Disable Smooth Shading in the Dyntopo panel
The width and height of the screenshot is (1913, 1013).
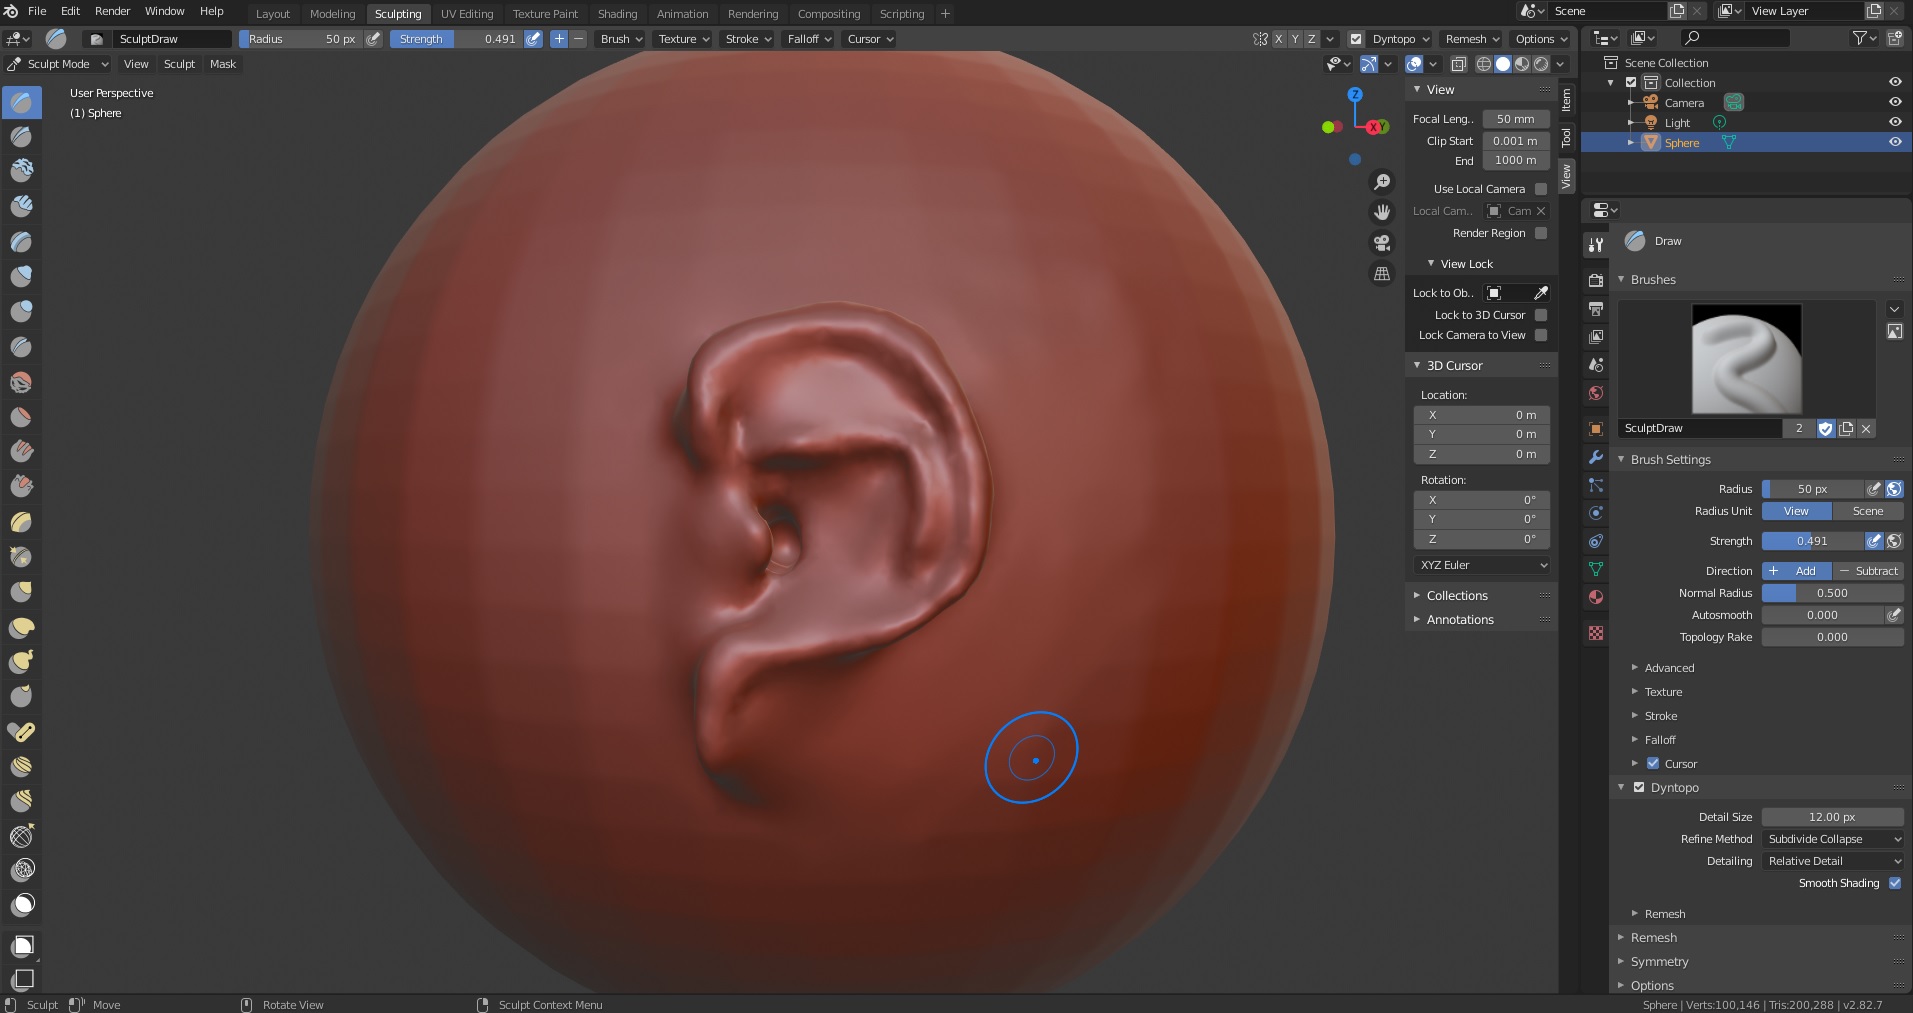pyautogui.click(x=1898, y=883)
